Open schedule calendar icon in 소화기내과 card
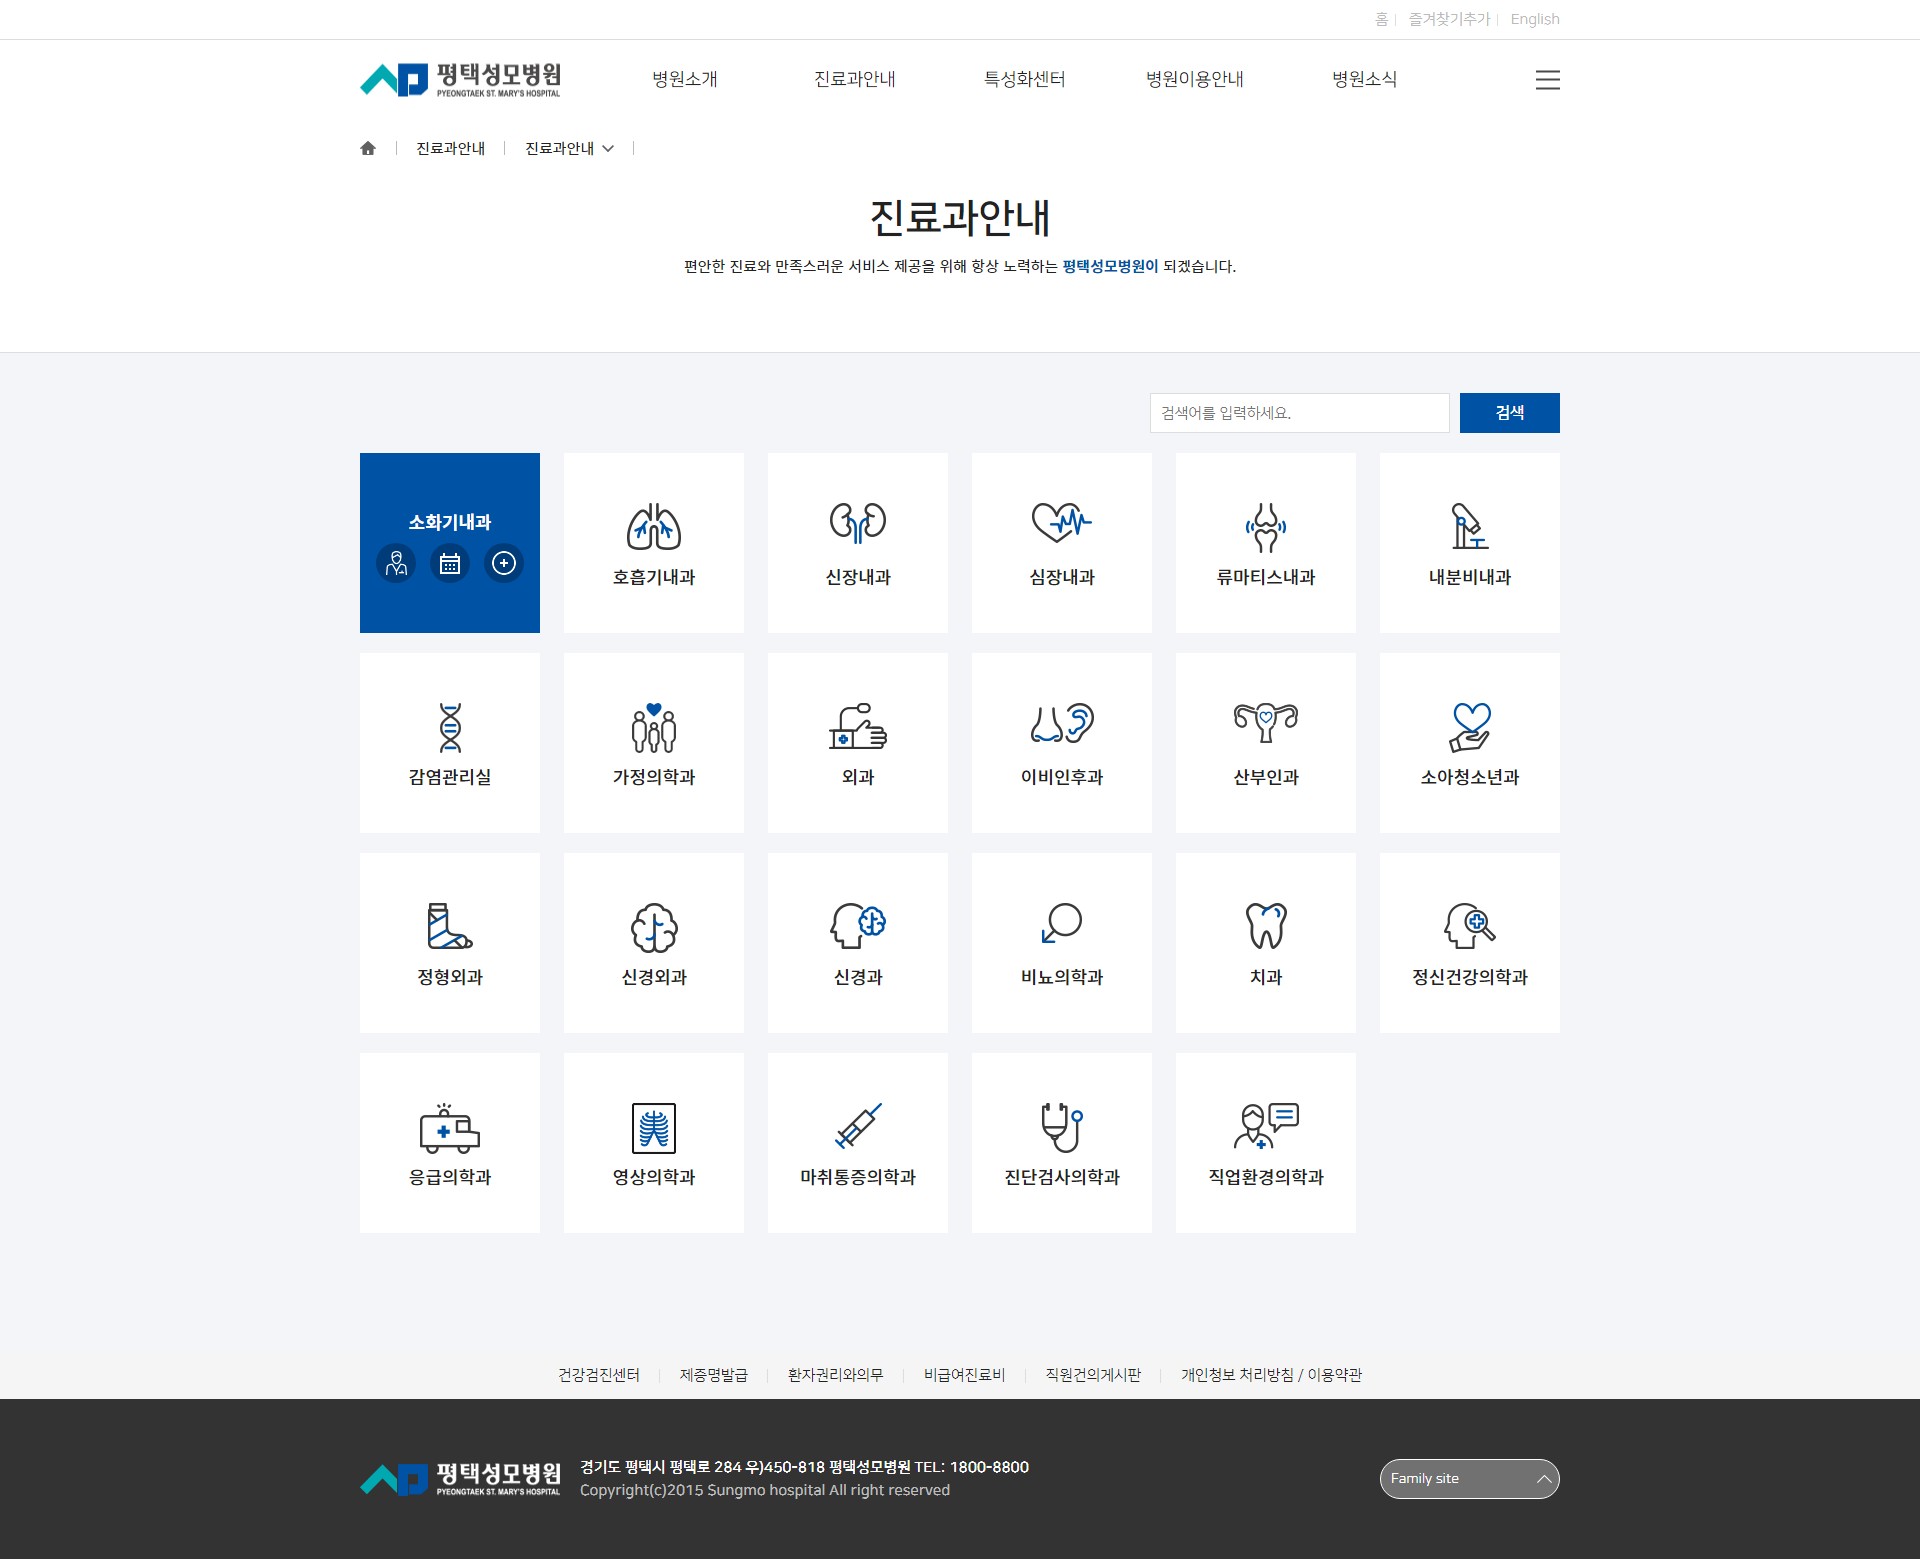This screenshot has width=1920, height=1559. click(450, 563)
